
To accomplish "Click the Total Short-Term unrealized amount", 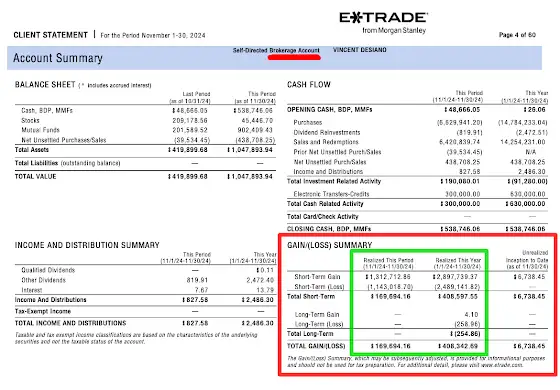I will (x=529, y=296).
